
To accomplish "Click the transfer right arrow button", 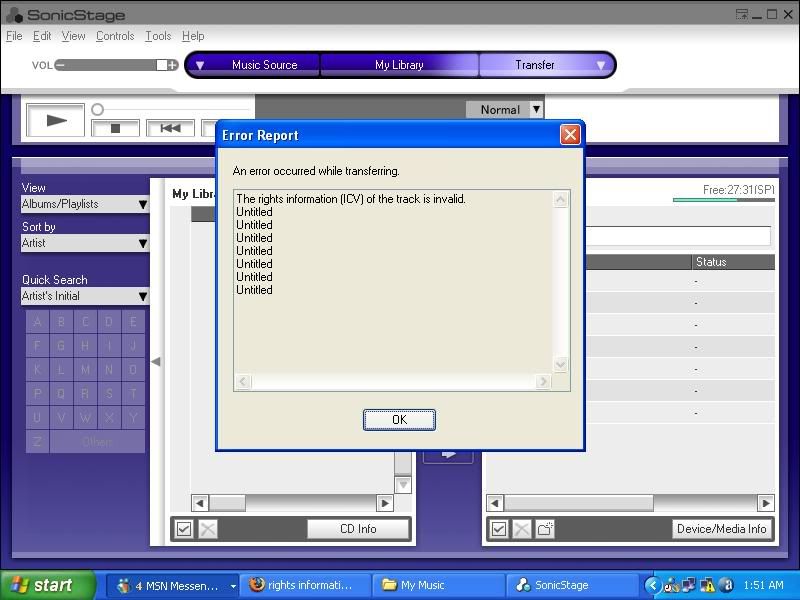I will coord(448,455).
